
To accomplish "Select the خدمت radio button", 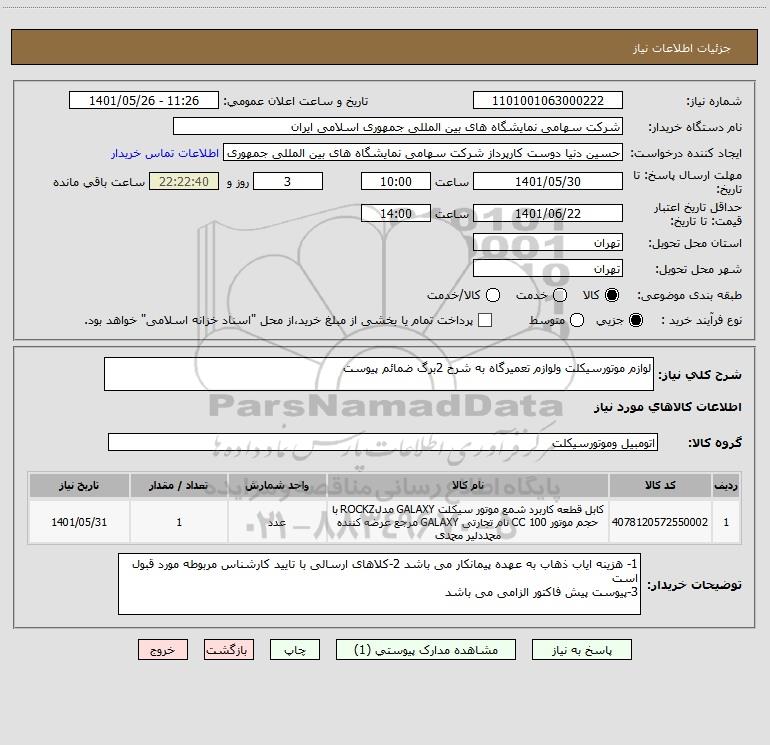I will [560, 295].
